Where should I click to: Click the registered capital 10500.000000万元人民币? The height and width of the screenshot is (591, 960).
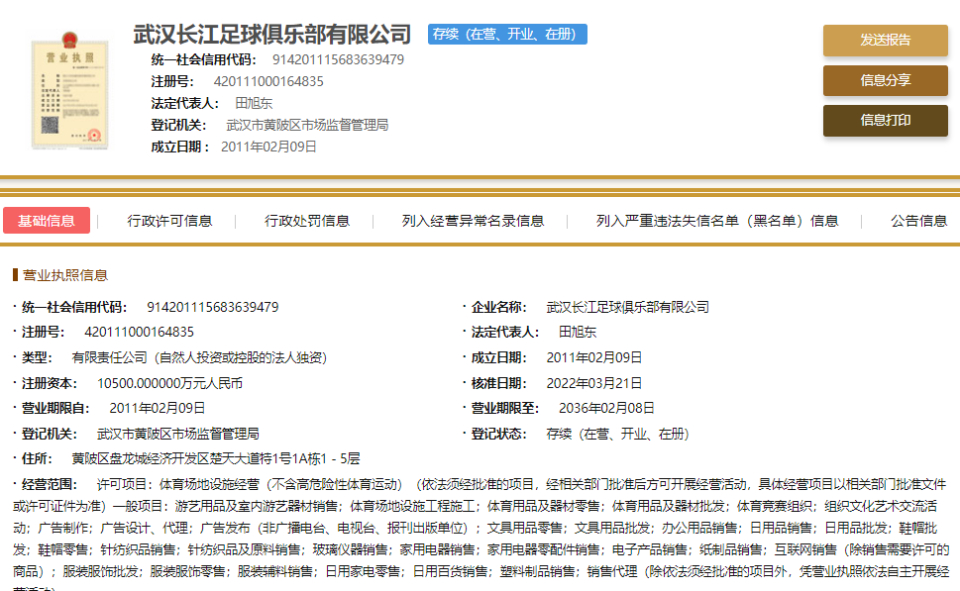(x=170, y=383)
